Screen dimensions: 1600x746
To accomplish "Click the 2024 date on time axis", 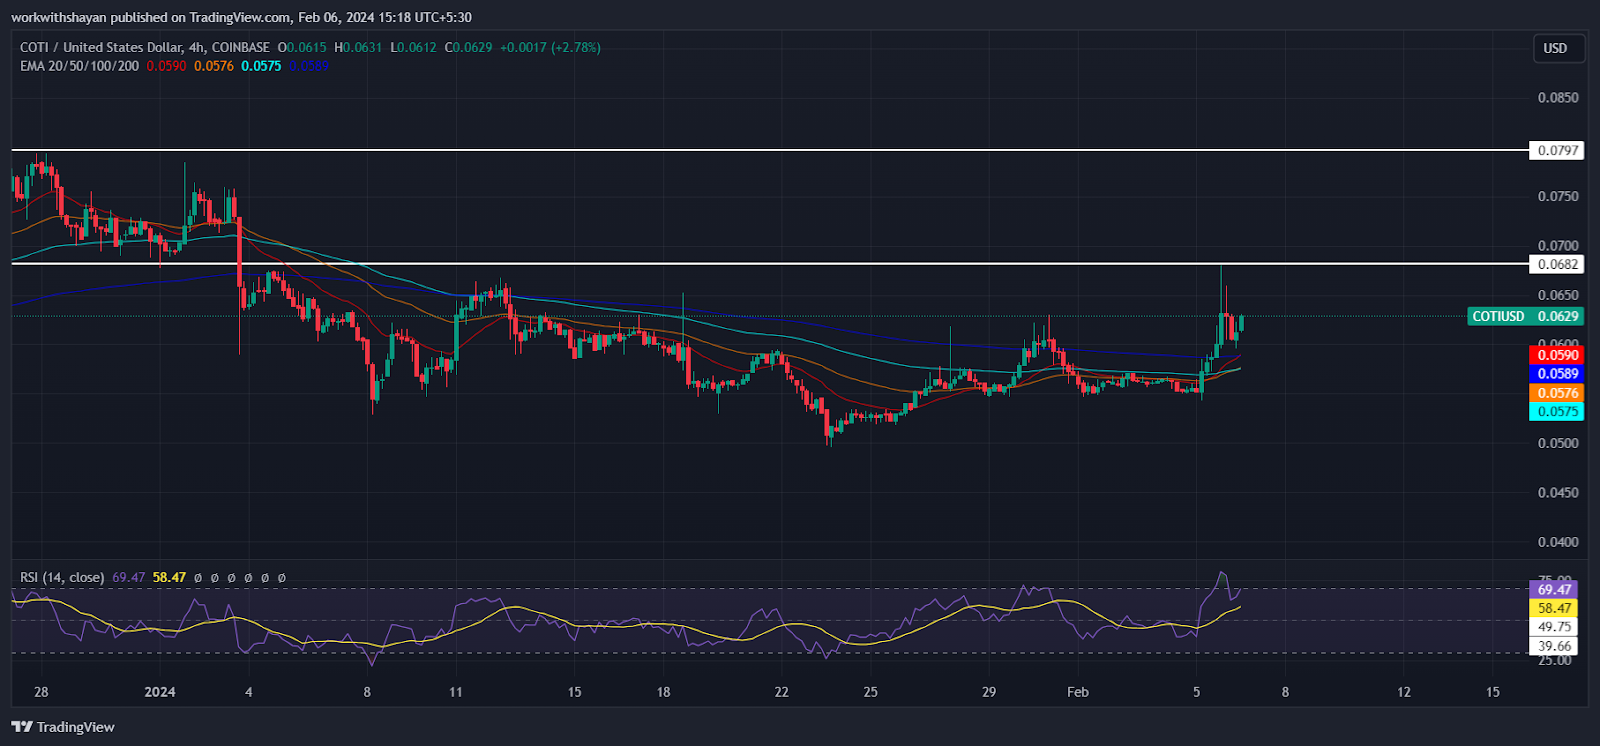I will click(x=160, y=692).
